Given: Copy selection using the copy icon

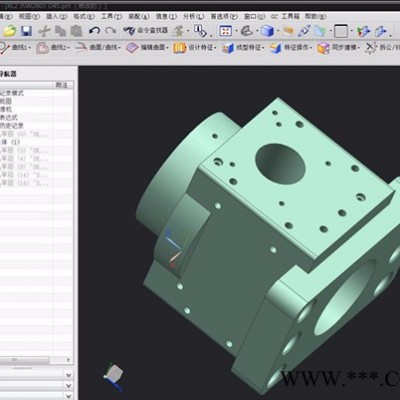Looking at the screenshot, I should pyautogui.click(x=60, y=31).
